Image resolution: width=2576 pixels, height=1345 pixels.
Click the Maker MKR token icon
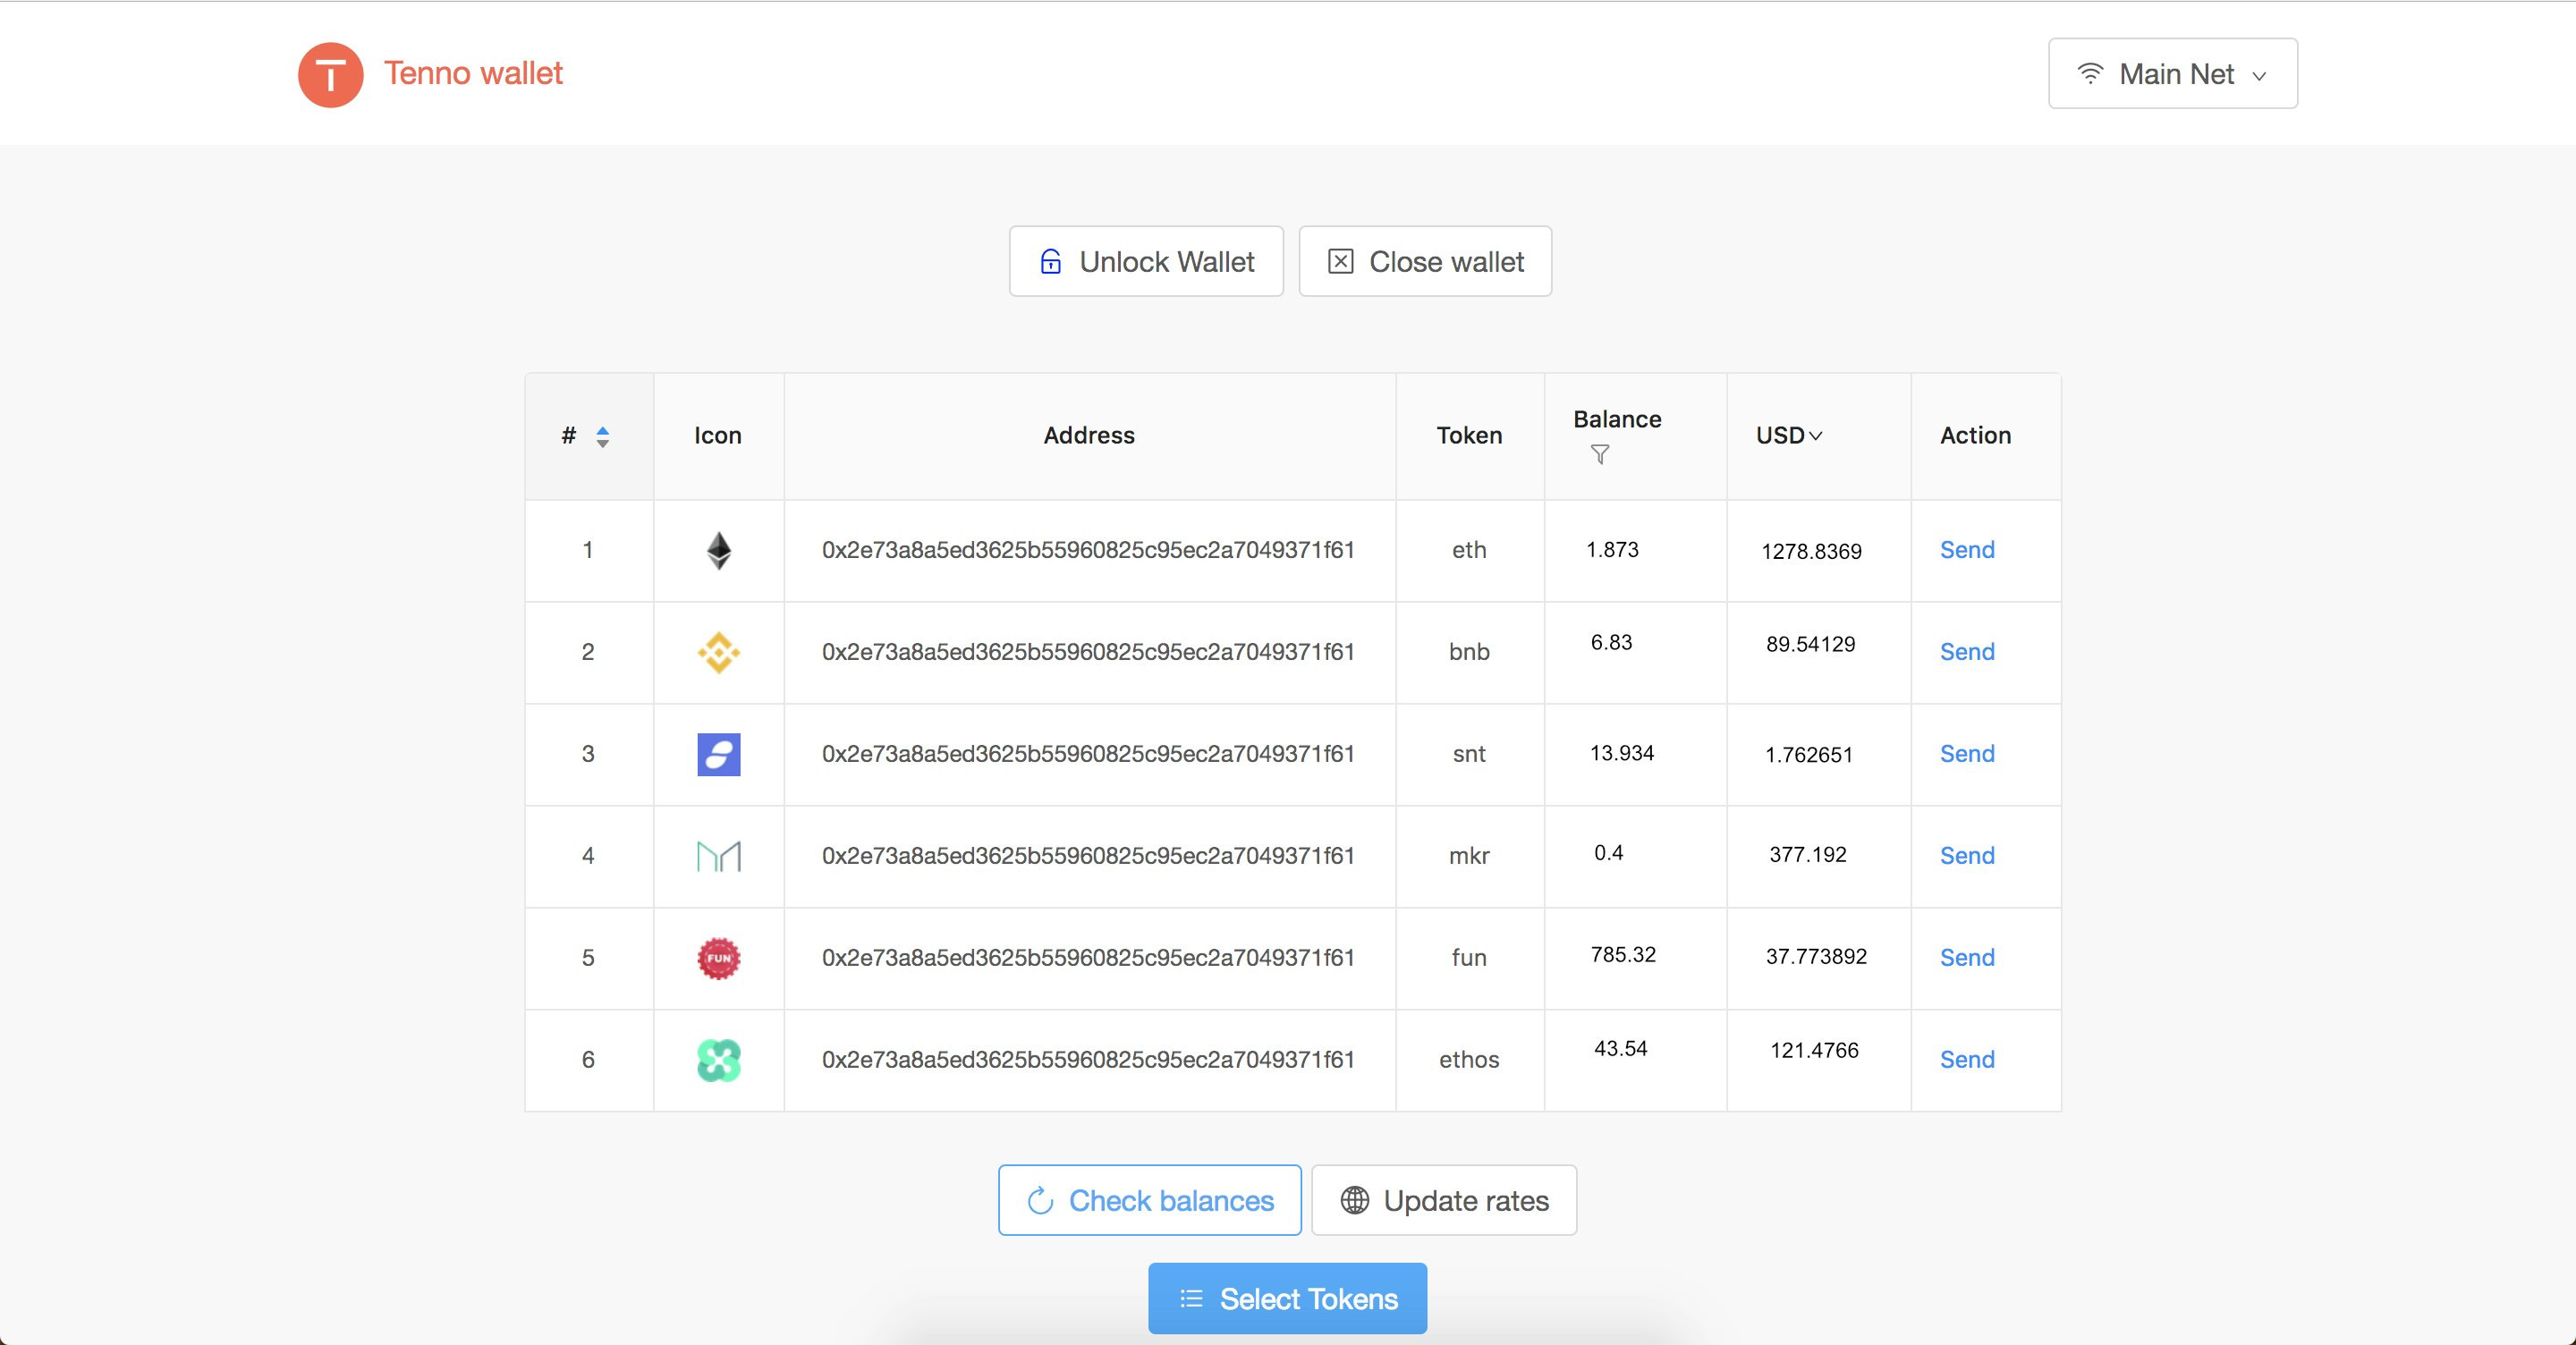tap(718, 856)
